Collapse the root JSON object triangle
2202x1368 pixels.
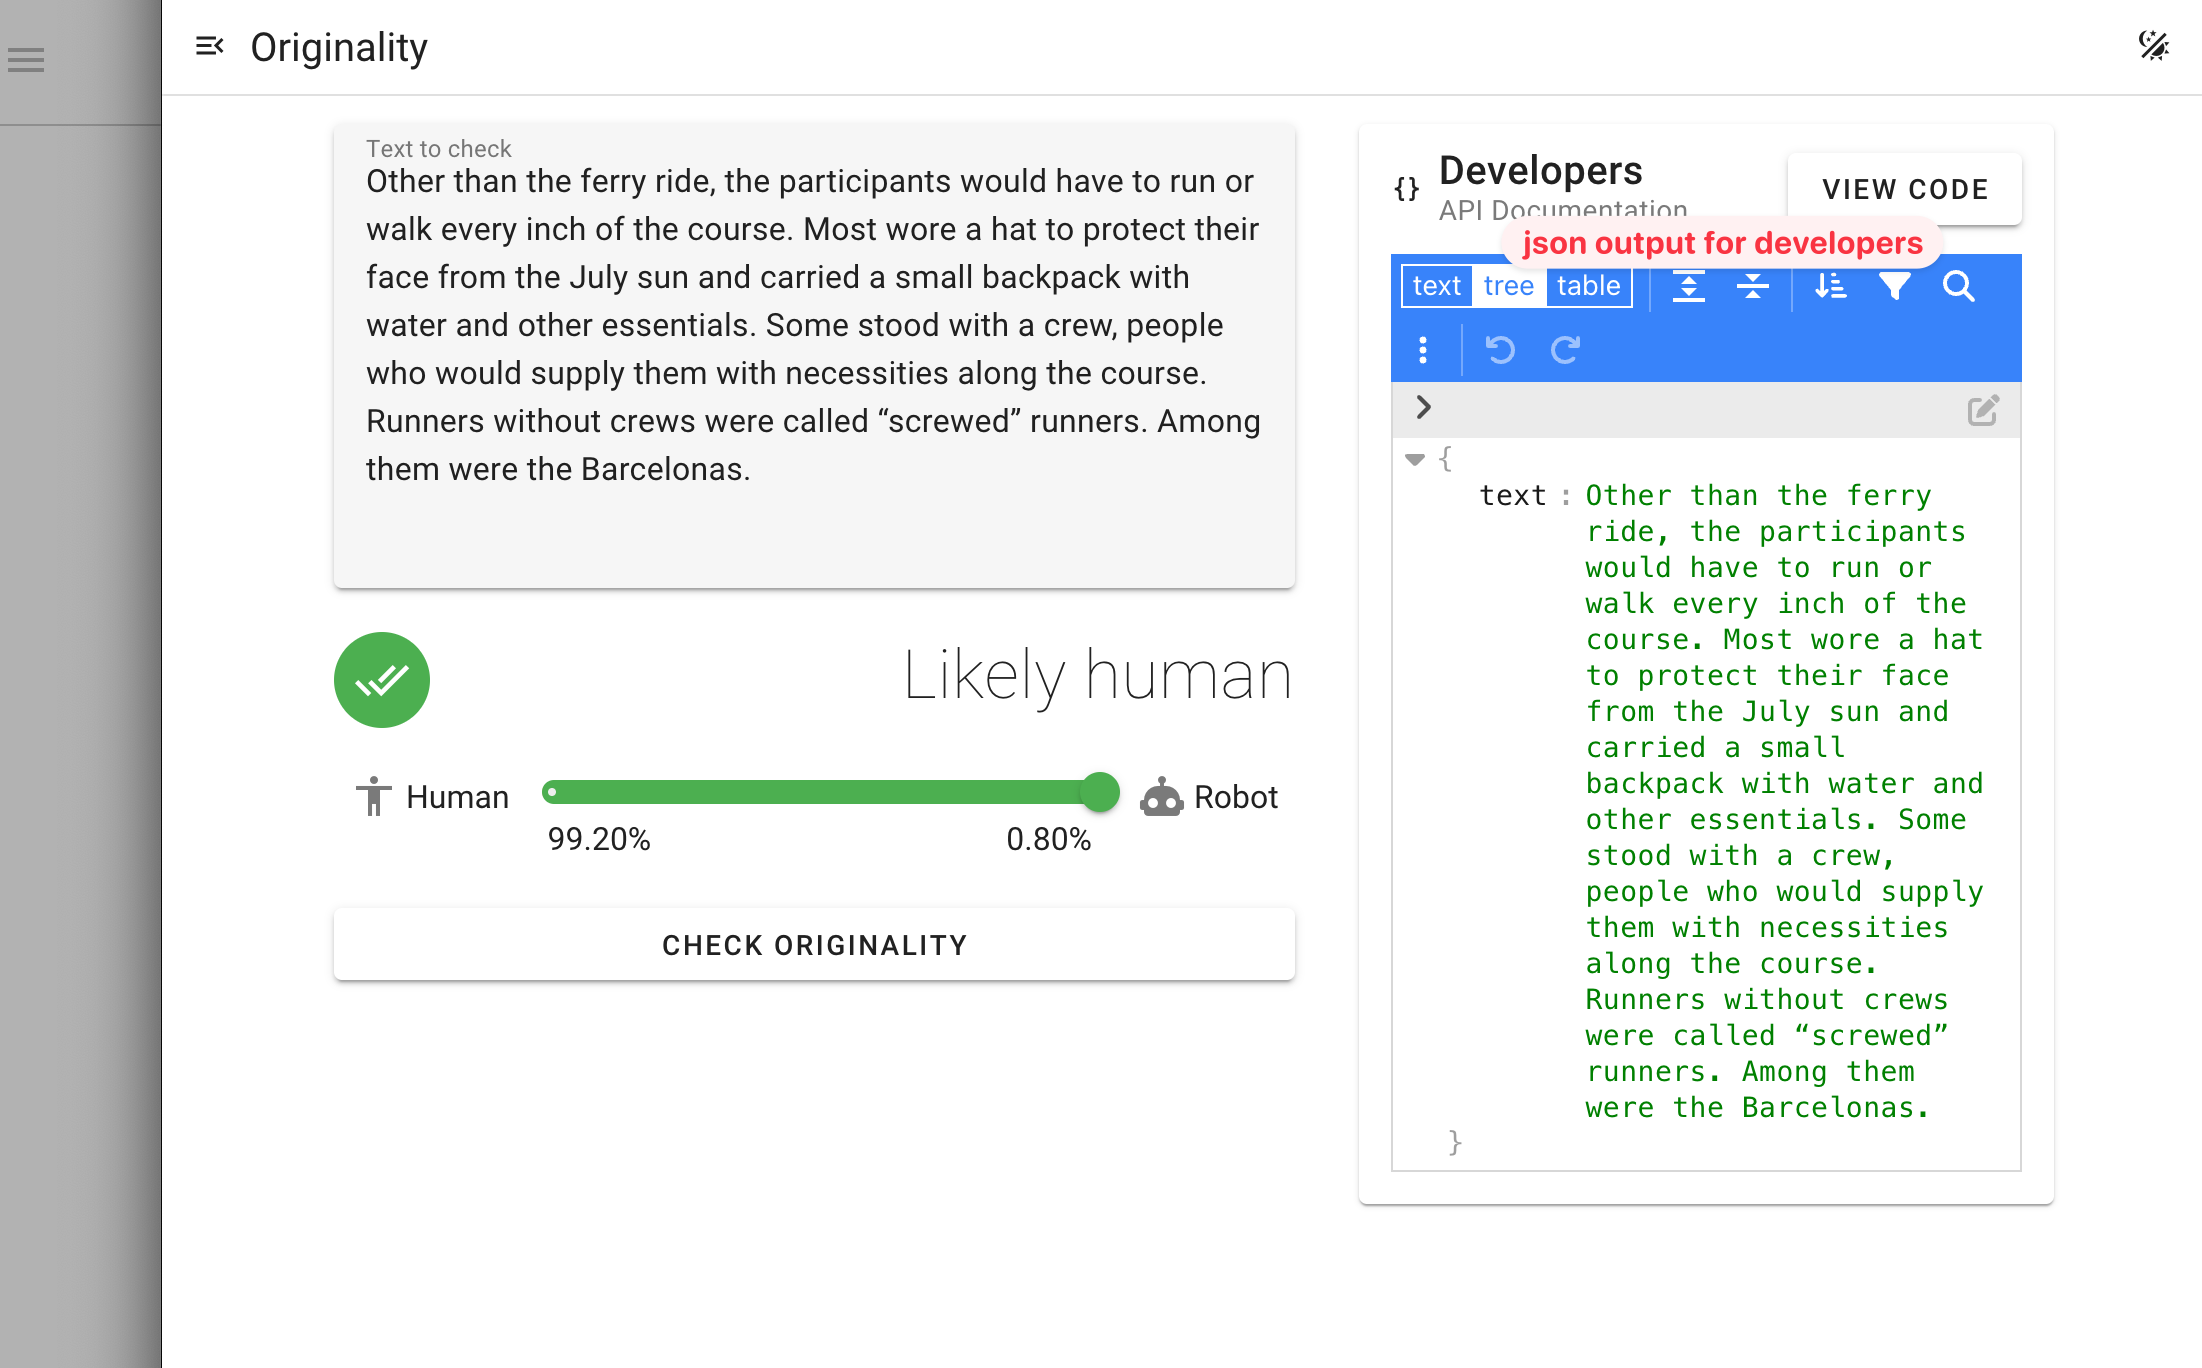coord(1414,460)
